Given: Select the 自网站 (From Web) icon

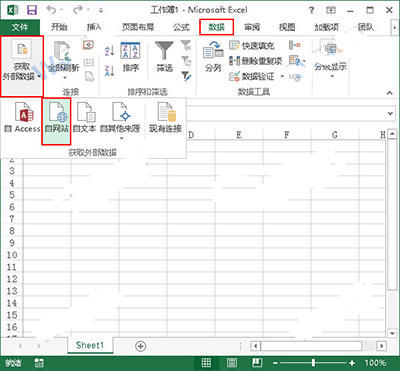Looking at the screenshot, I should pos(57,121).
